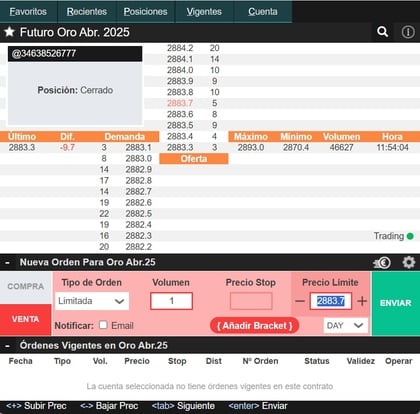Viewport: 420px width, 414px height.
Task: Switch to the Posiciones tab
Action: [146, 12]
